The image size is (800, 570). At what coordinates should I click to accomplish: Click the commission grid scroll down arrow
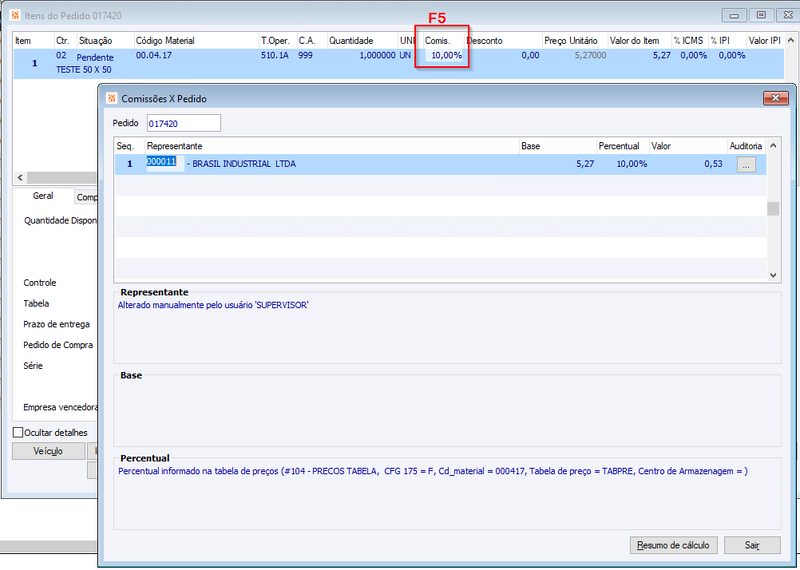tap(773, 275)
